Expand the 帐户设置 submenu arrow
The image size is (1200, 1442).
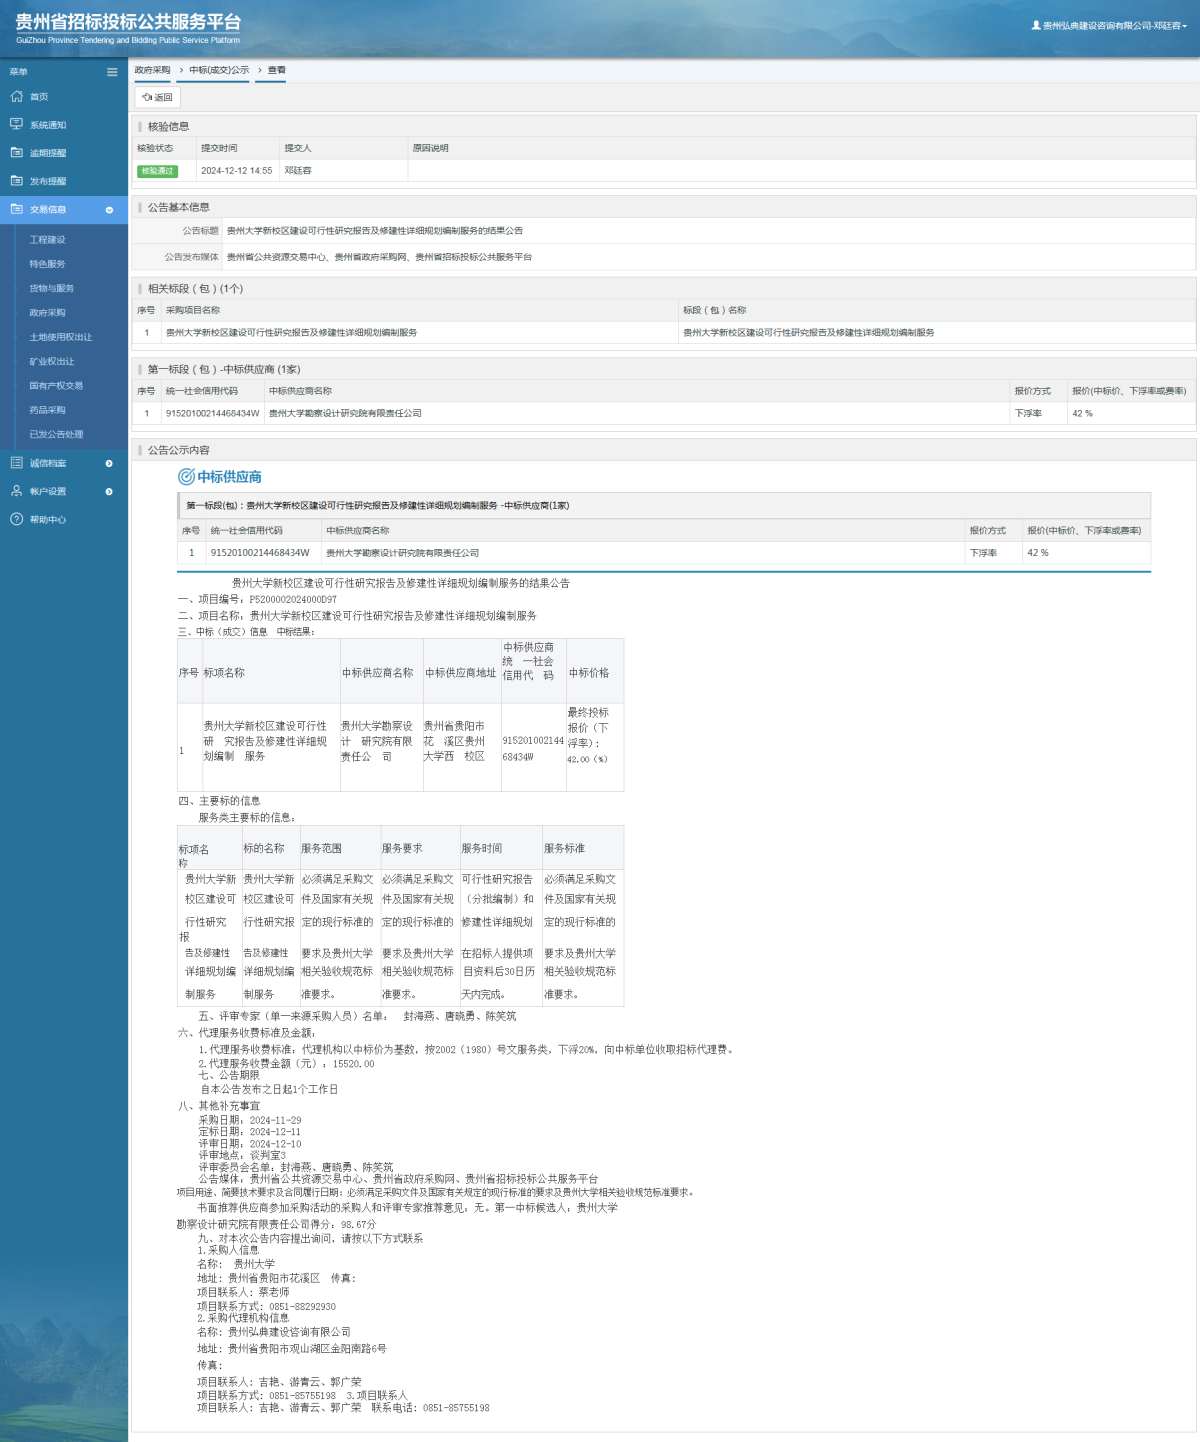point(109,491)
